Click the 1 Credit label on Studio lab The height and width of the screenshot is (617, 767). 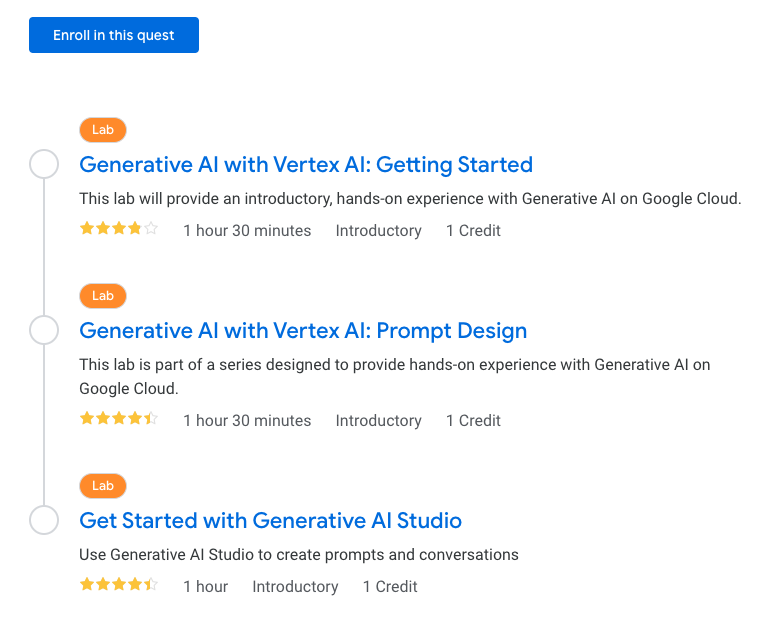tap(390, 587)
